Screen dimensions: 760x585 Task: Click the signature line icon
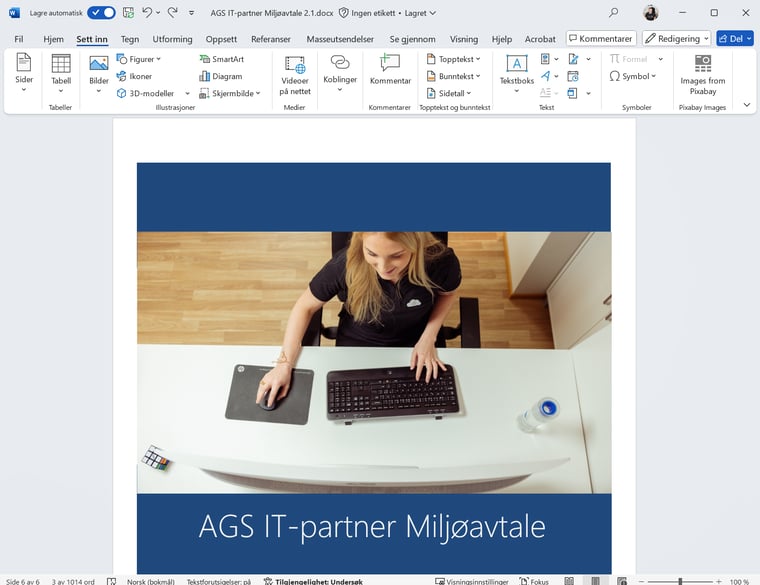(x=573, y=59)
